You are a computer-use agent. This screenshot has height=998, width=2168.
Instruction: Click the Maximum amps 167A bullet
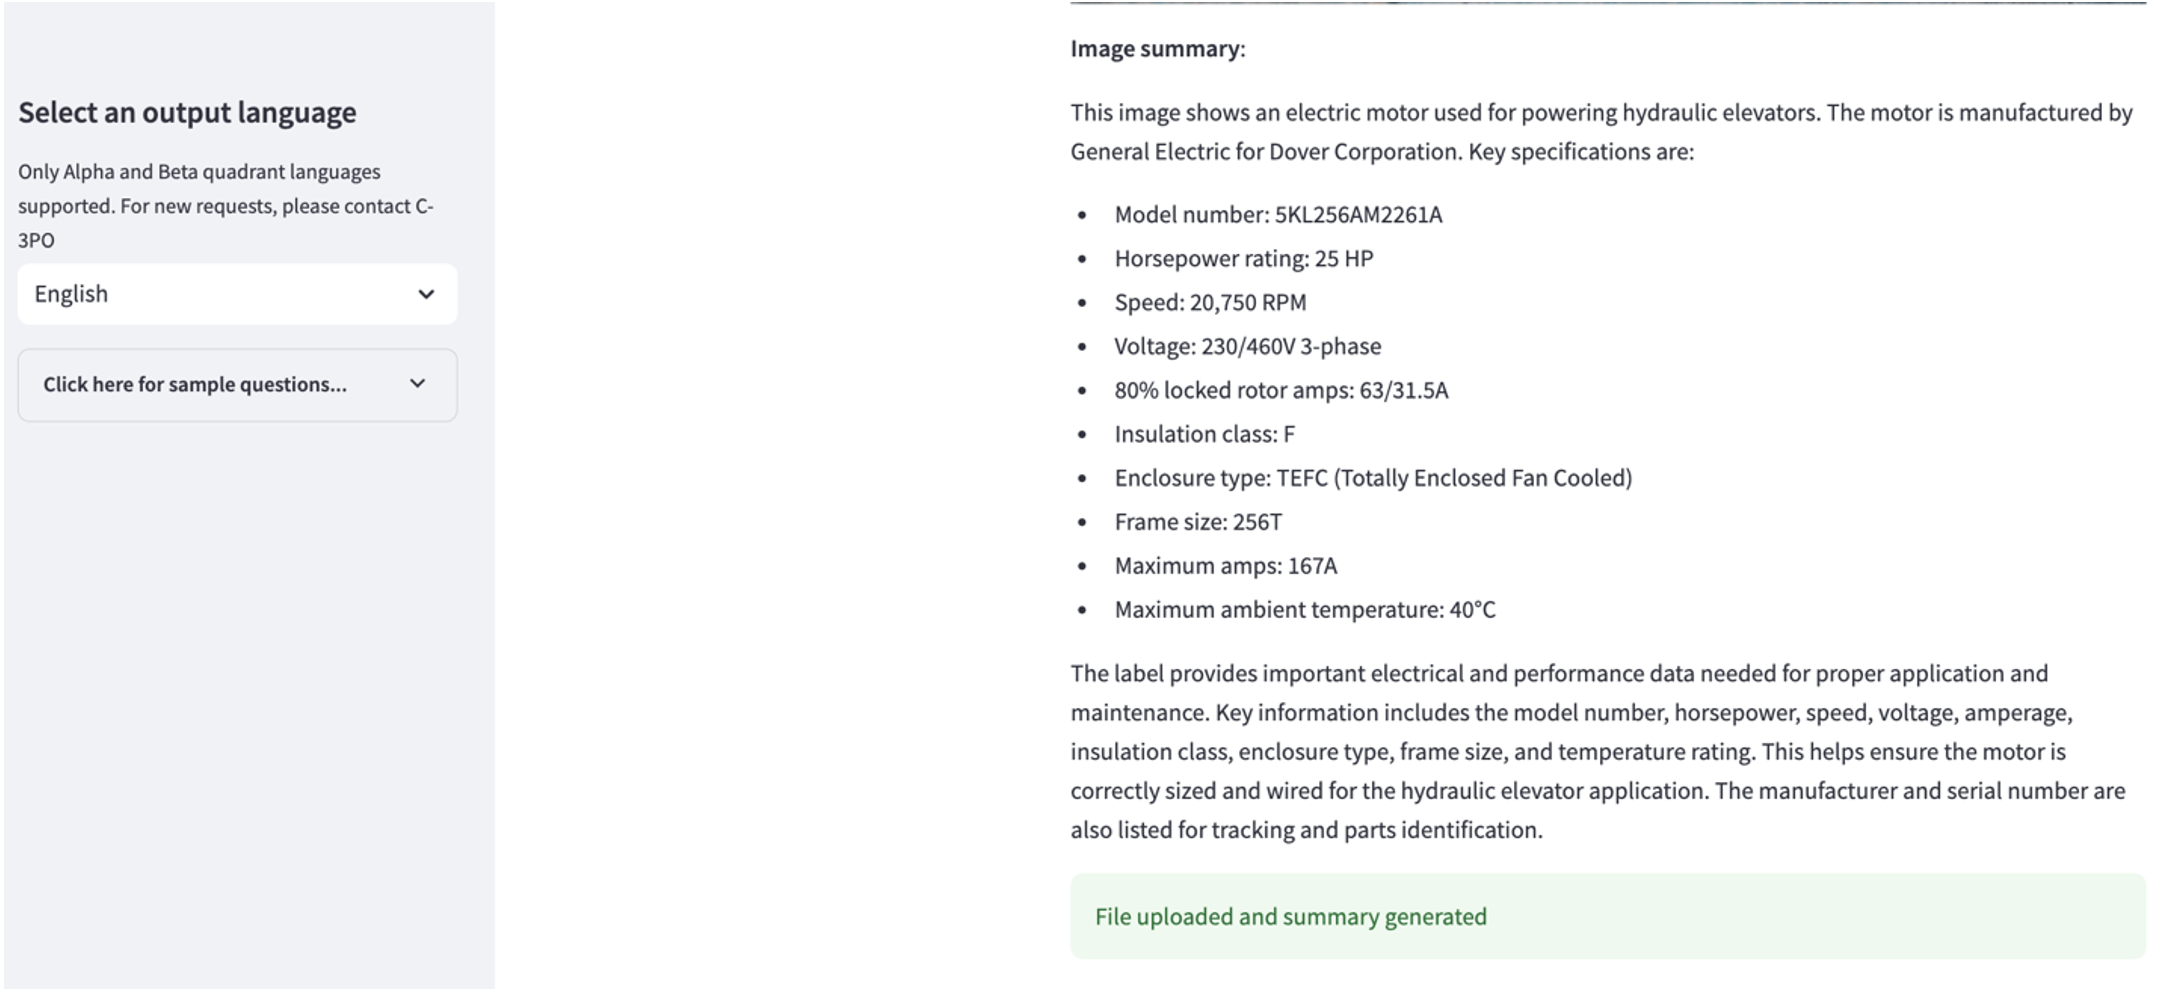1225,567
